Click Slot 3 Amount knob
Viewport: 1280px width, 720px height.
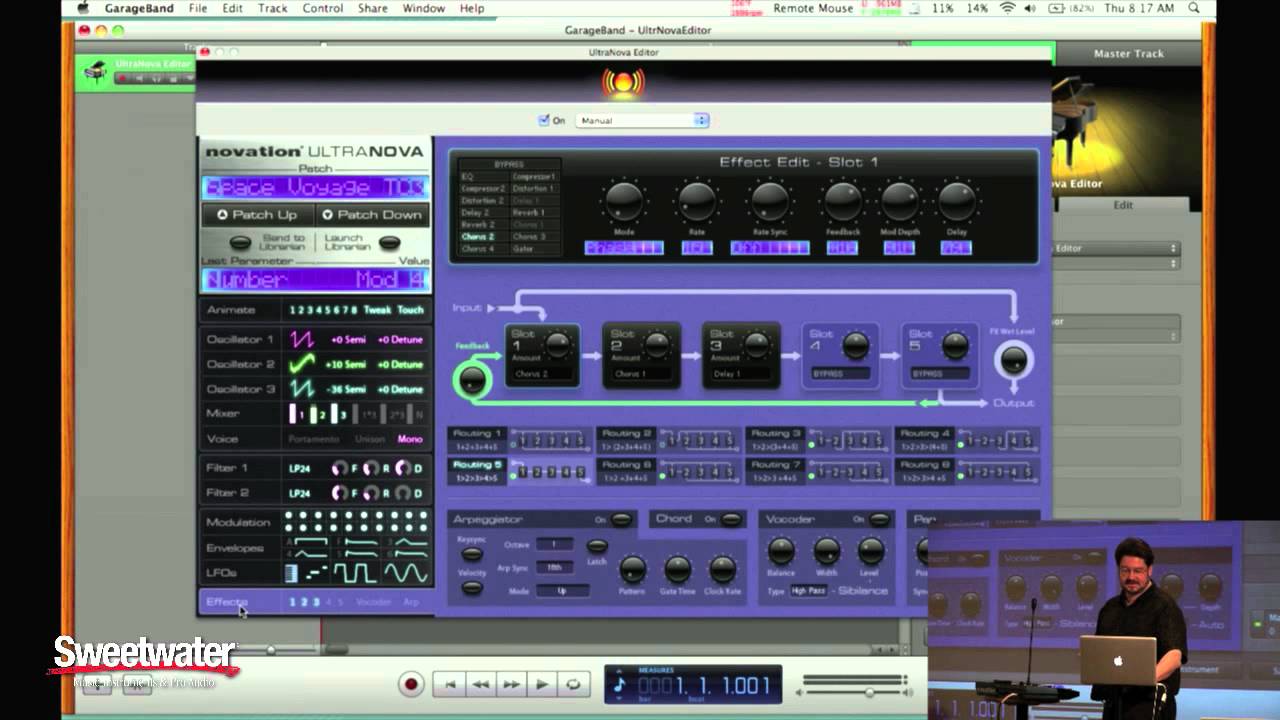(x=757, y=345)
